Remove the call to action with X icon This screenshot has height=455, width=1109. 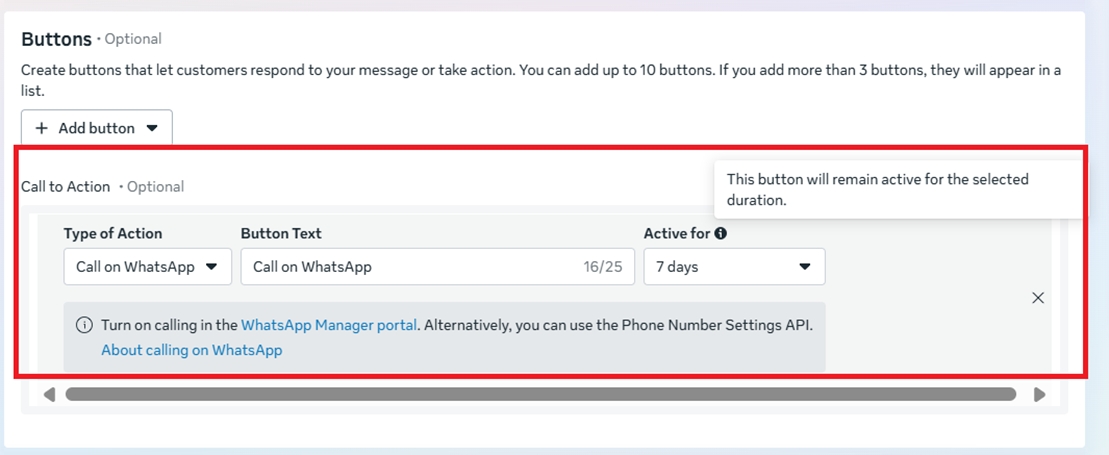click(x=1038, y=298)
